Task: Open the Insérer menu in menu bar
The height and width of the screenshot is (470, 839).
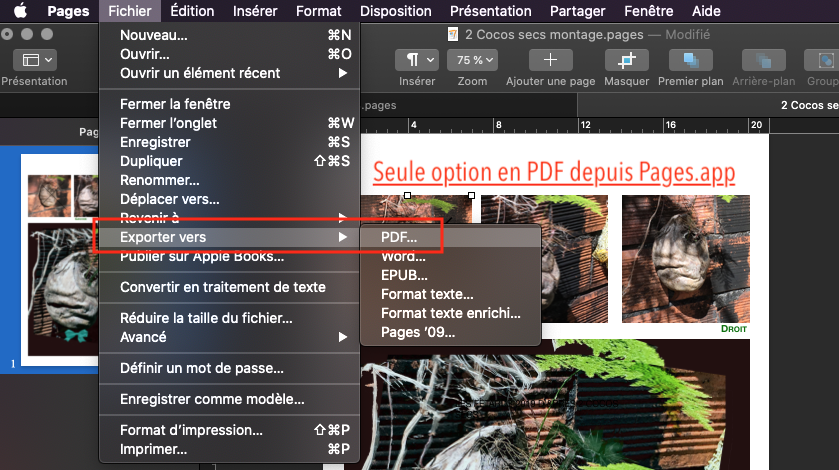Action: [x=255, y=11]
